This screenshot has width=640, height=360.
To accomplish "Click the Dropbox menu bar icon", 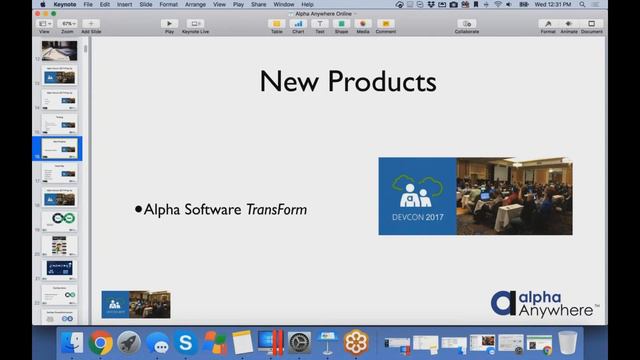I will tap(431, 4).
